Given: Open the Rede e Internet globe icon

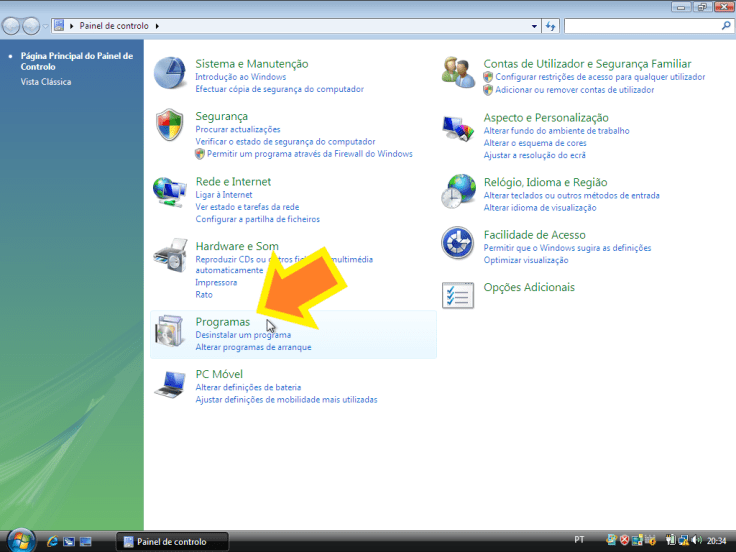Looking at the screenshot, I should click(169, 192).
